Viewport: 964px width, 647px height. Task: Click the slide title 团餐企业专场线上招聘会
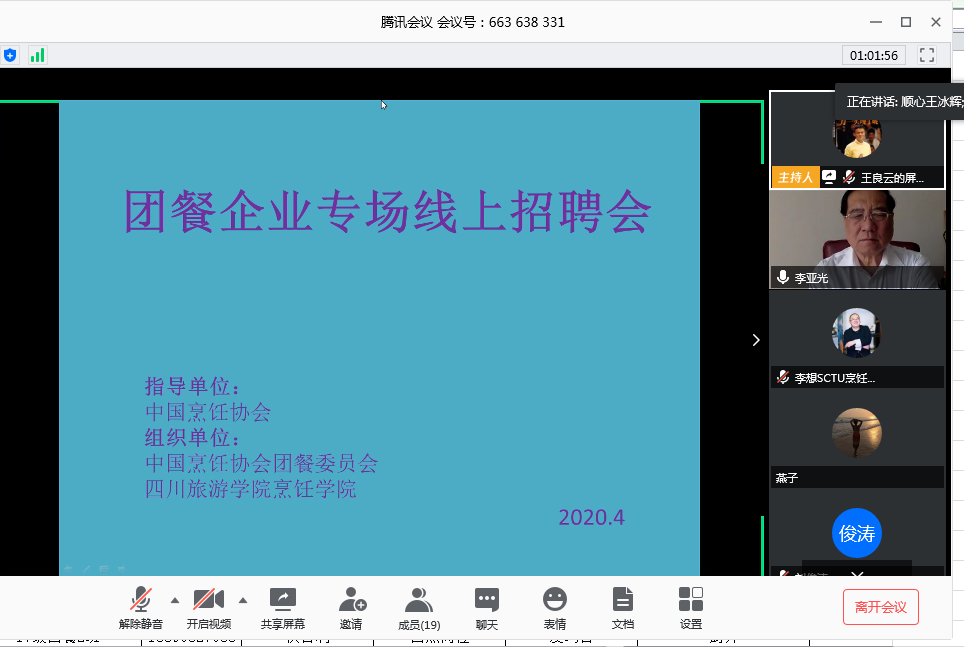tap(387, 212)
